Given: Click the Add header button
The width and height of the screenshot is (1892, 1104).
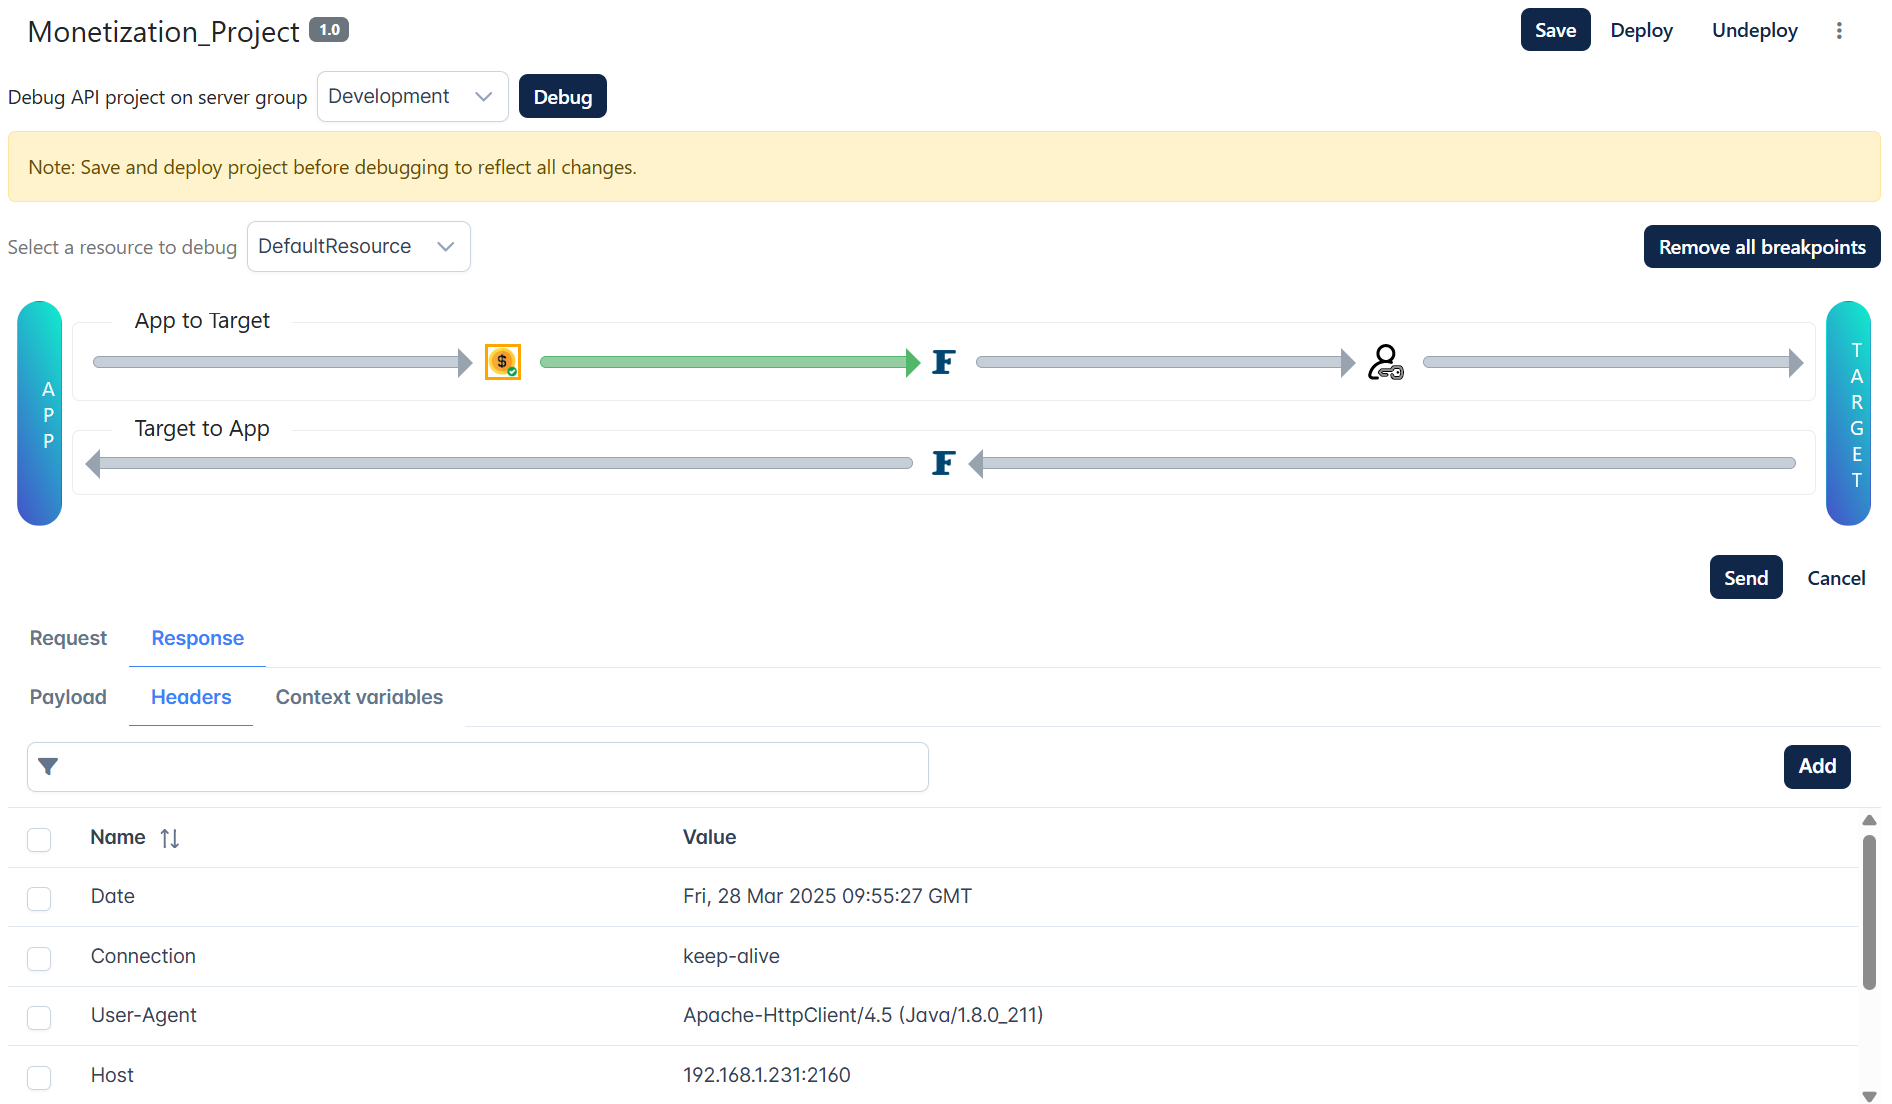Looking at the screenshot, I should tap(1816, 767).
